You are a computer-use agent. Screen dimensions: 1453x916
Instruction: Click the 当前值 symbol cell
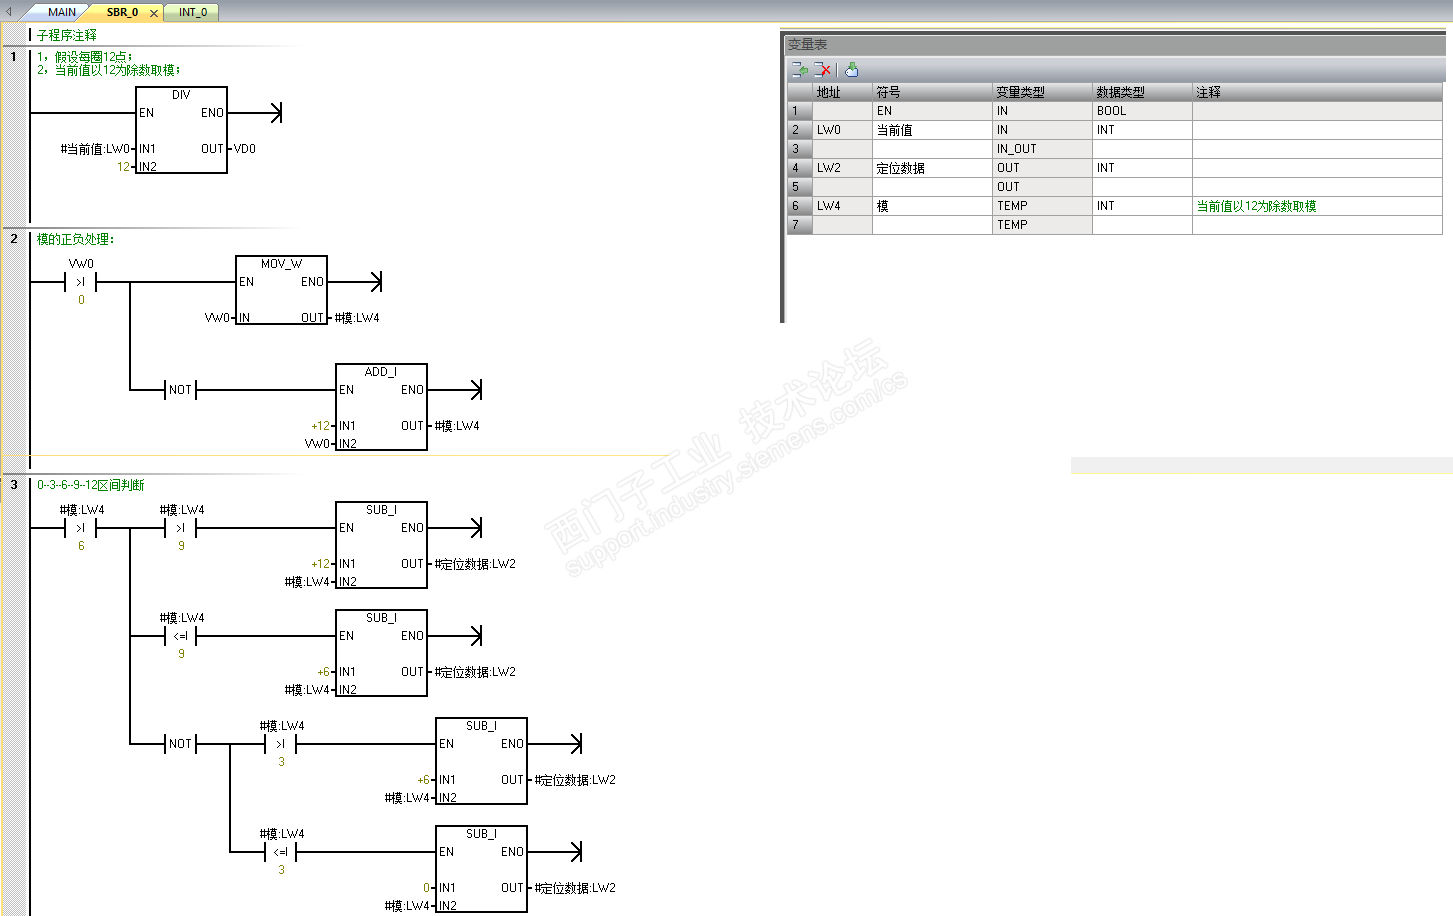coord(932,130)
